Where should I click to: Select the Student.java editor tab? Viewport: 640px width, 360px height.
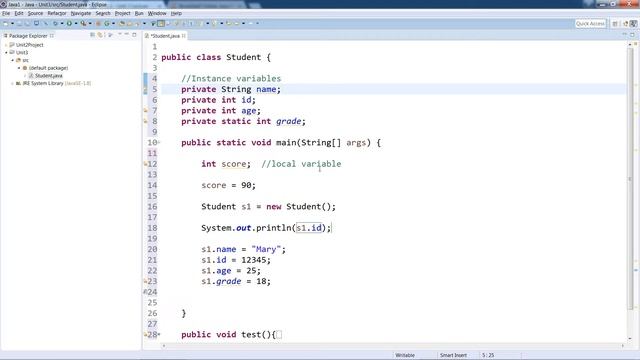click(165, 36)
